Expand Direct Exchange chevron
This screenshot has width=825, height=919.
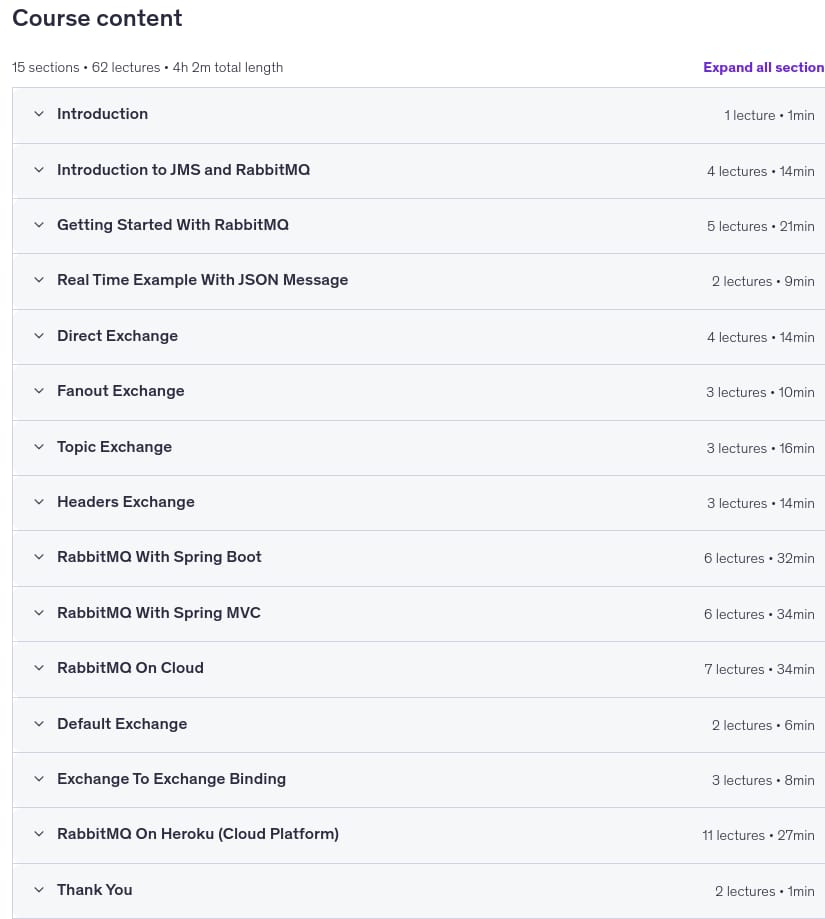pyautogui.click(x=39, y=336)
